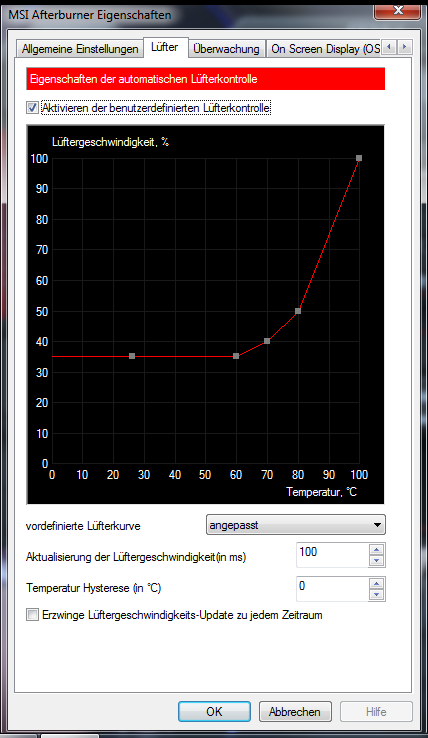The height and width of the screenshot is (738, 428).
Task: Select fan curve point at 100°C
Action: 359,158
